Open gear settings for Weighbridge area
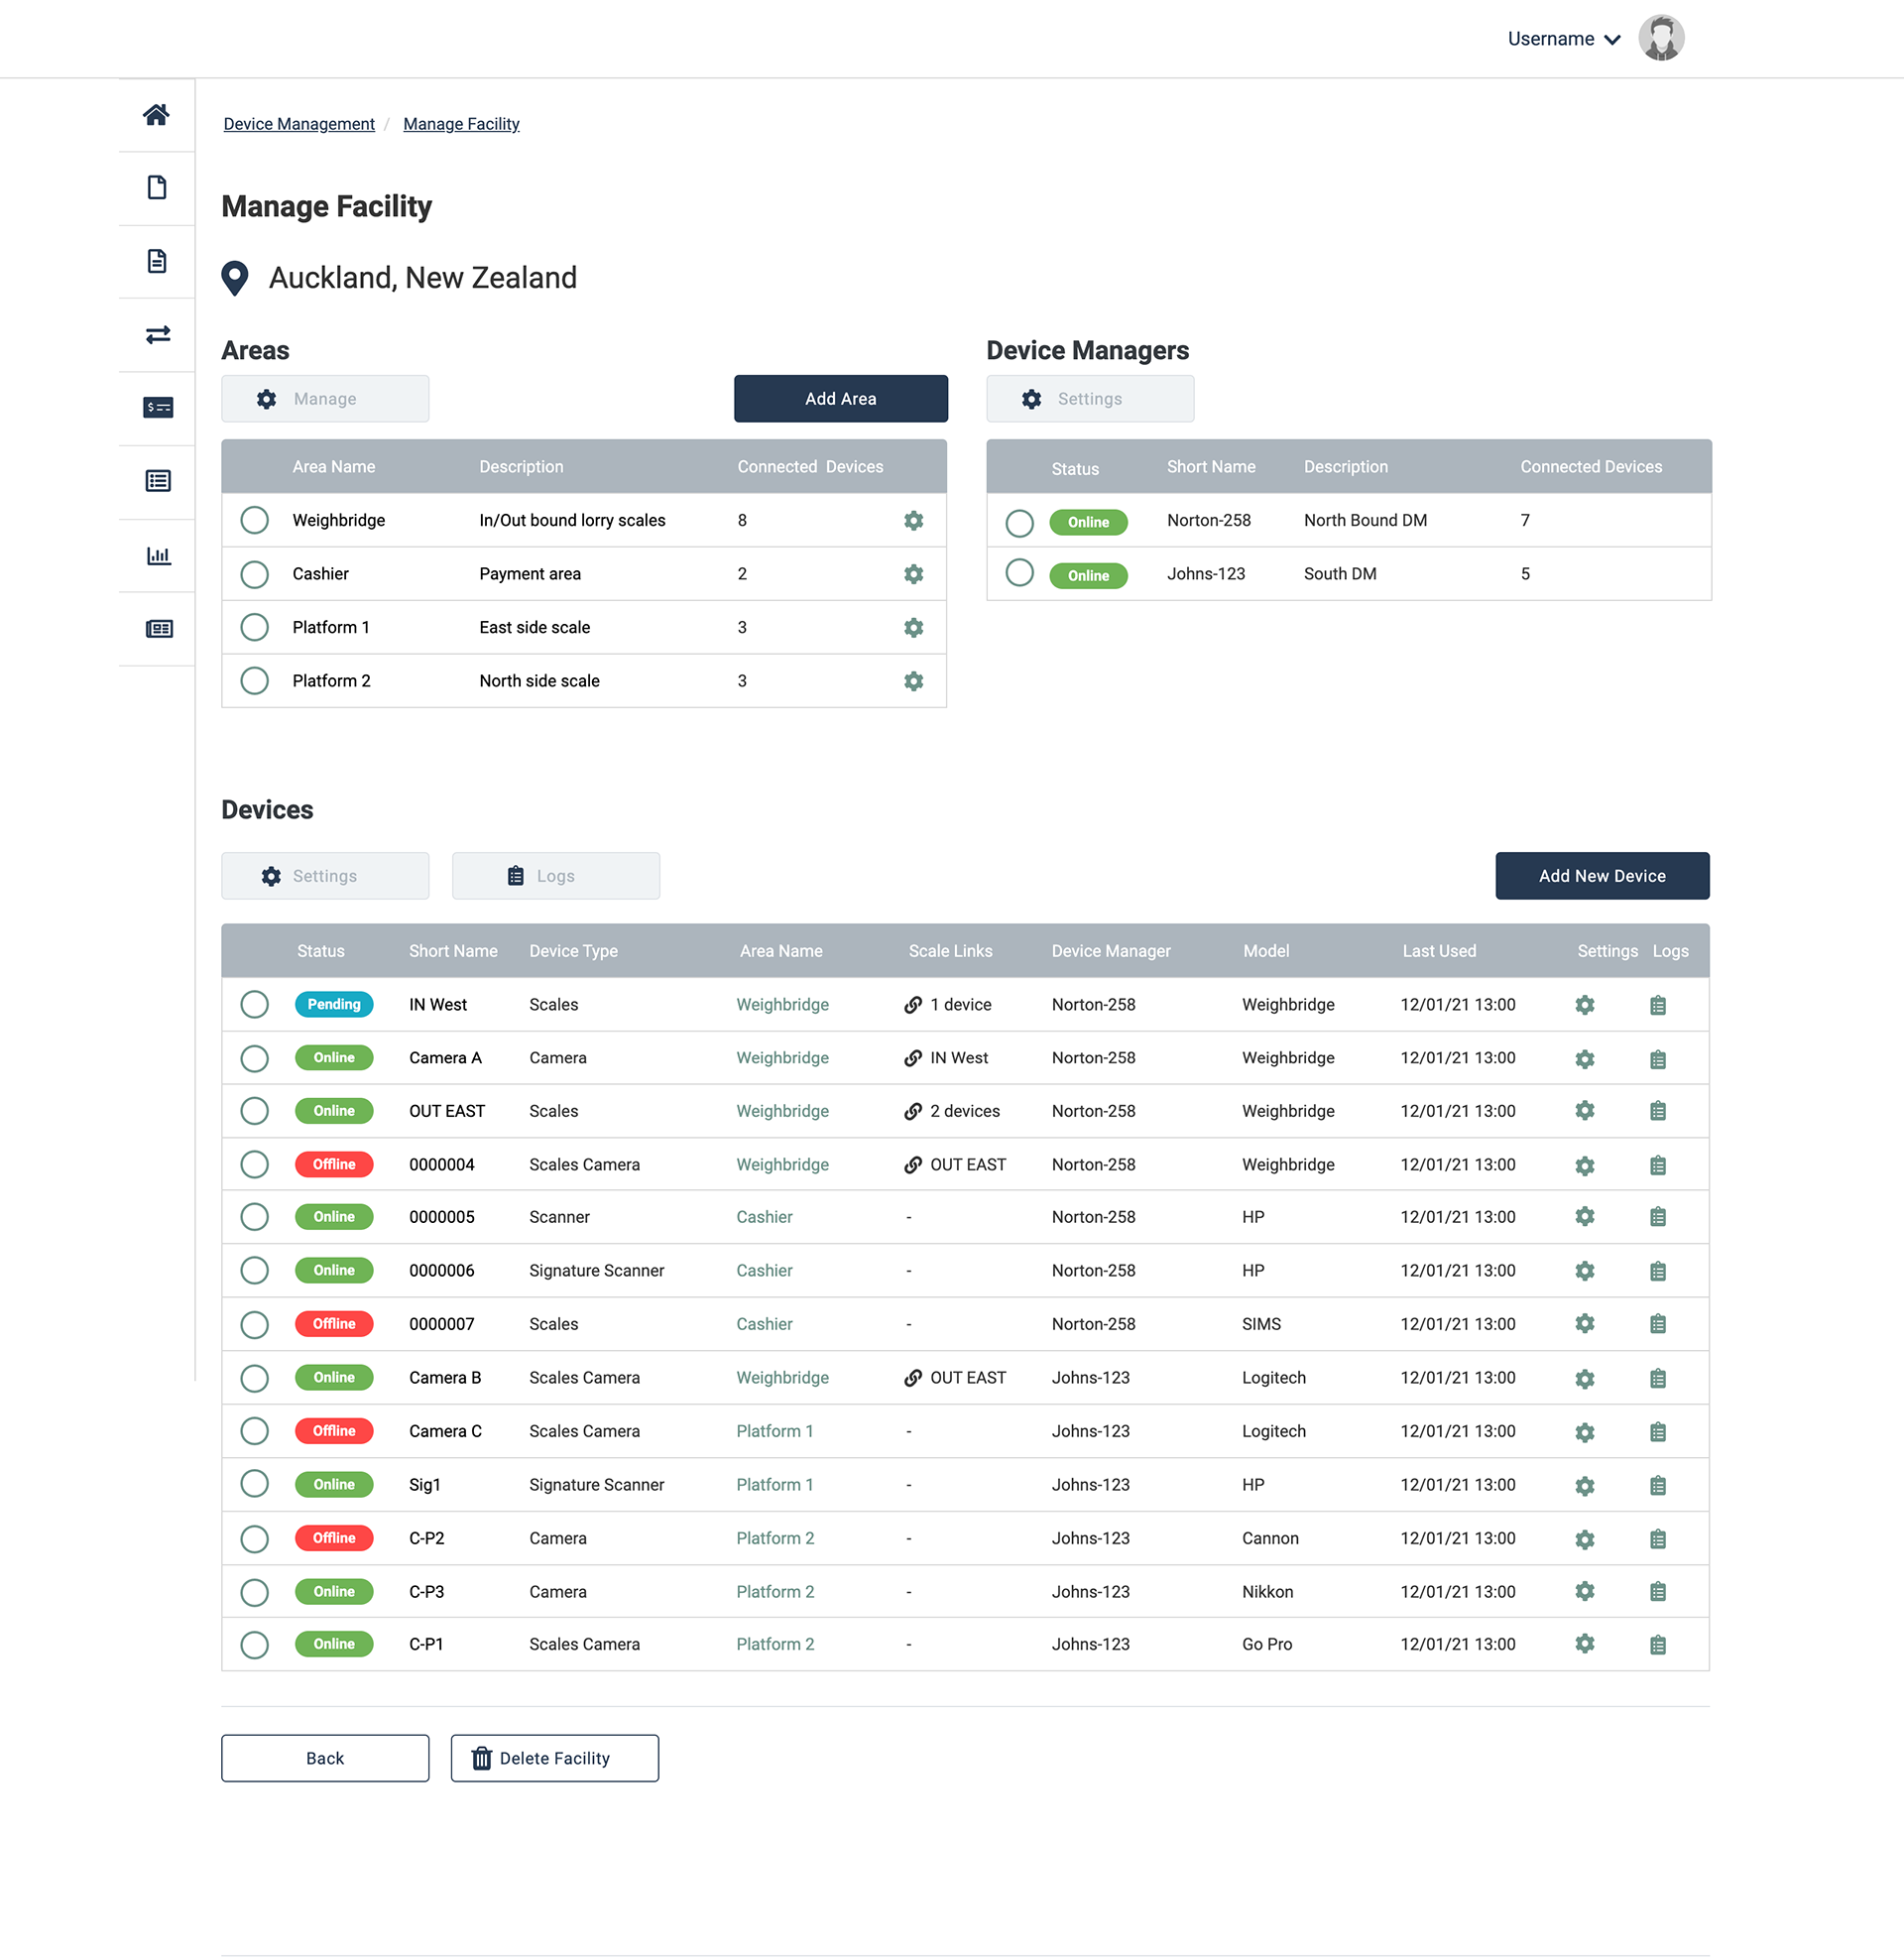The height and width of the screenshot is (1957, 1904). [913, 521]
